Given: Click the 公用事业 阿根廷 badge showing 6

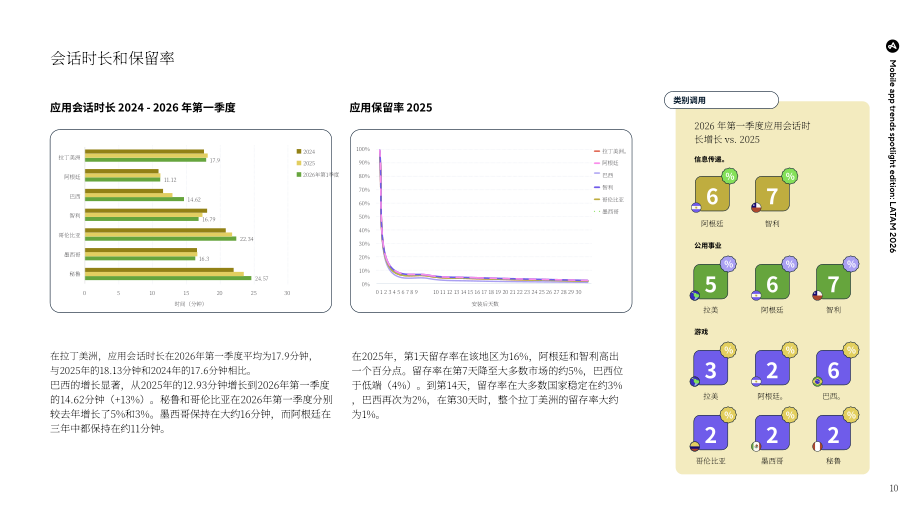Looking at the screenshot, I should [x=772, y=282].
